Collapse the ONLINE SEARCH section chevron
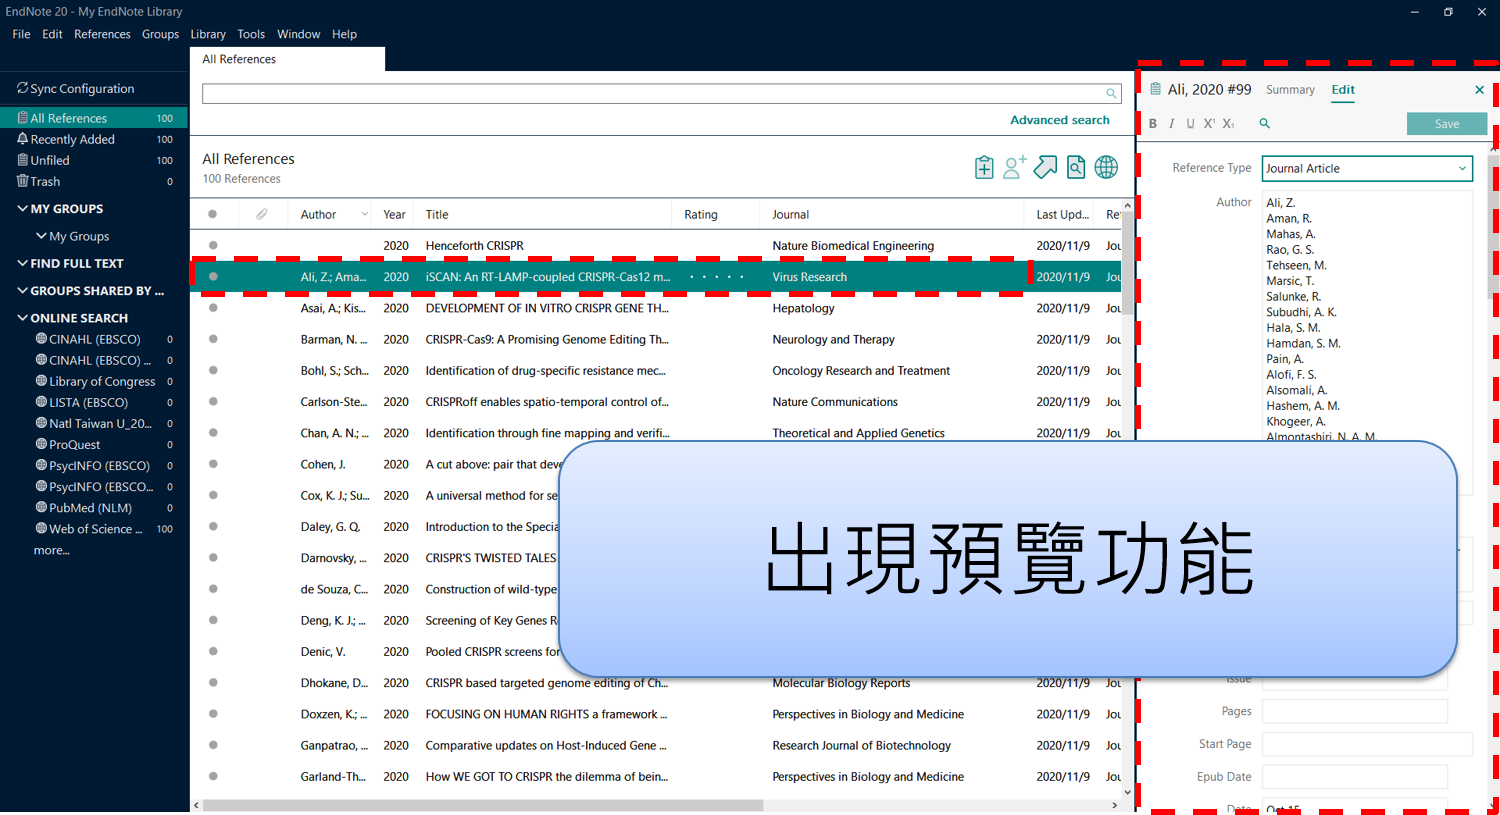This screenshot has height=815, width=1500. (22, 318)
